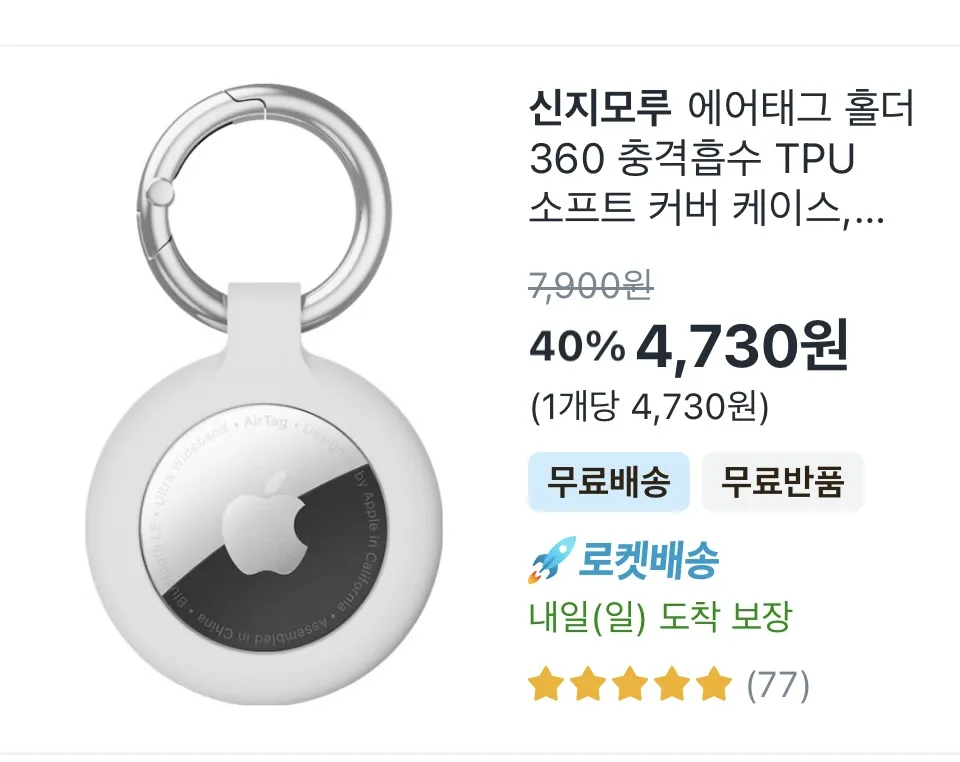The width and height of the screenshot is (960, 762).
Task: Open the AirTag holder product image
Action: click(x=264, y=395)
